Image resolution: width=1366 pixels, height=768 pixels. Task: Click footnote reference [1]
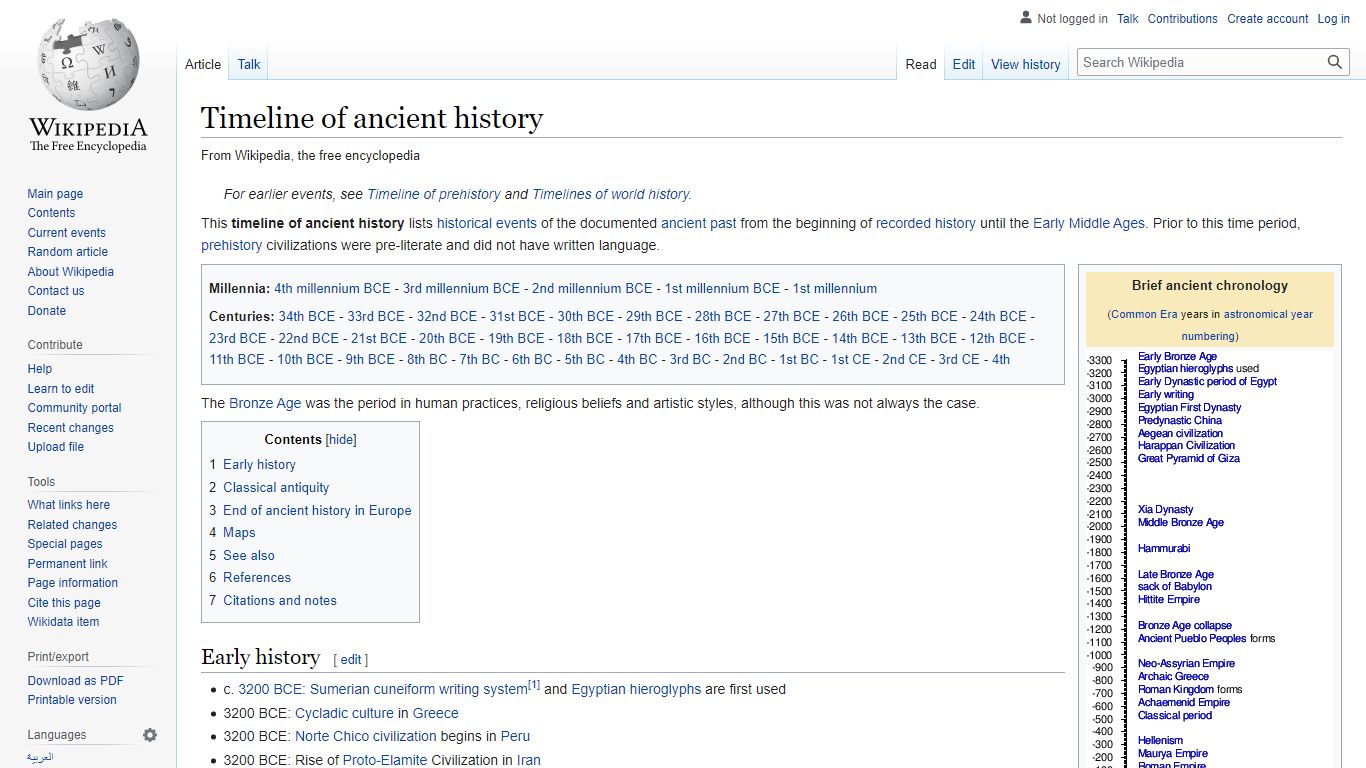pyautogui.click(x=534, y=685)
